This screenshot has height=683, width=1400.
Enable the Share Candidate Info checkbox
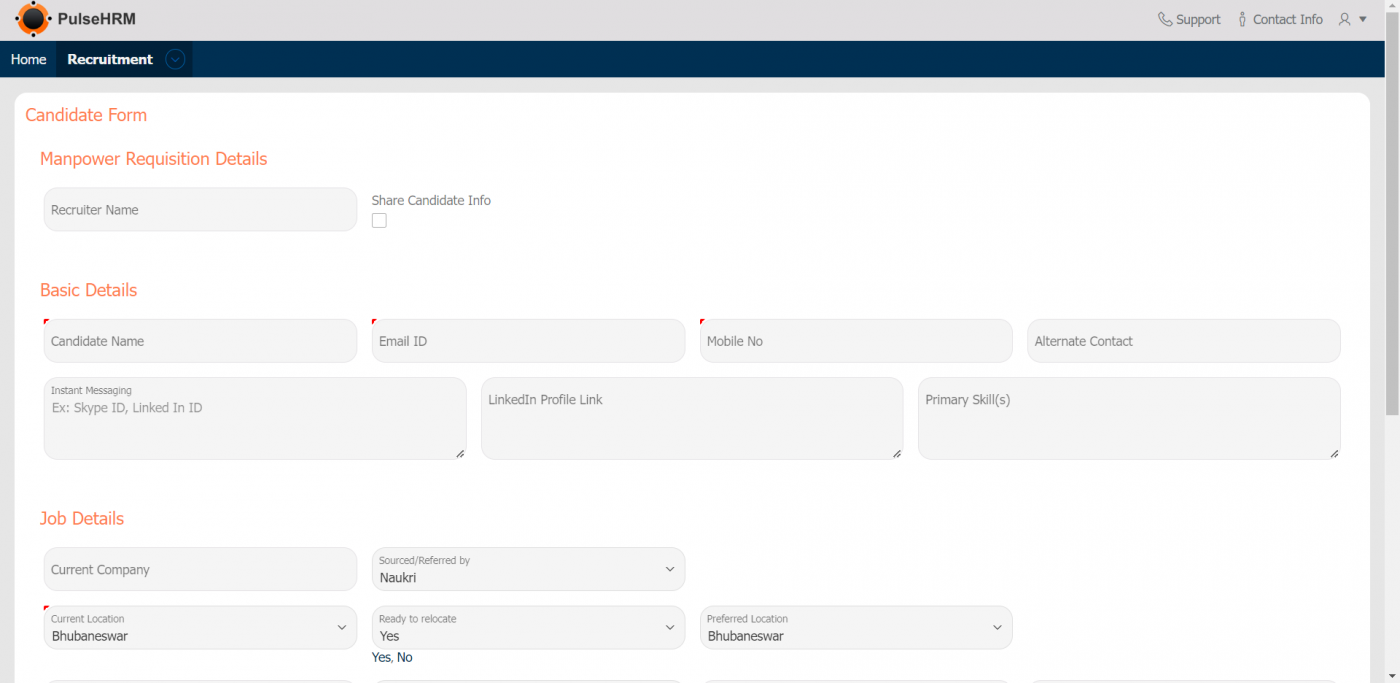click(x=379, y=220)
